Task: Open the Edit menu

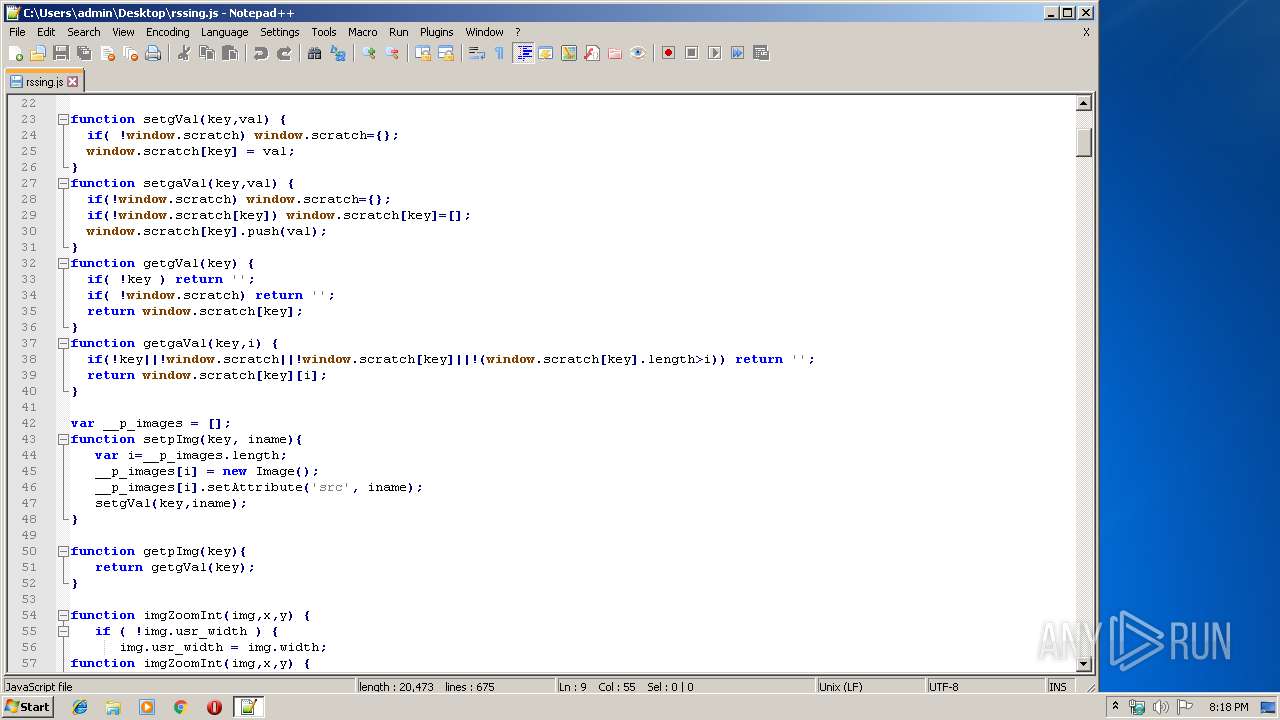Action: click(x=46, y=32)
